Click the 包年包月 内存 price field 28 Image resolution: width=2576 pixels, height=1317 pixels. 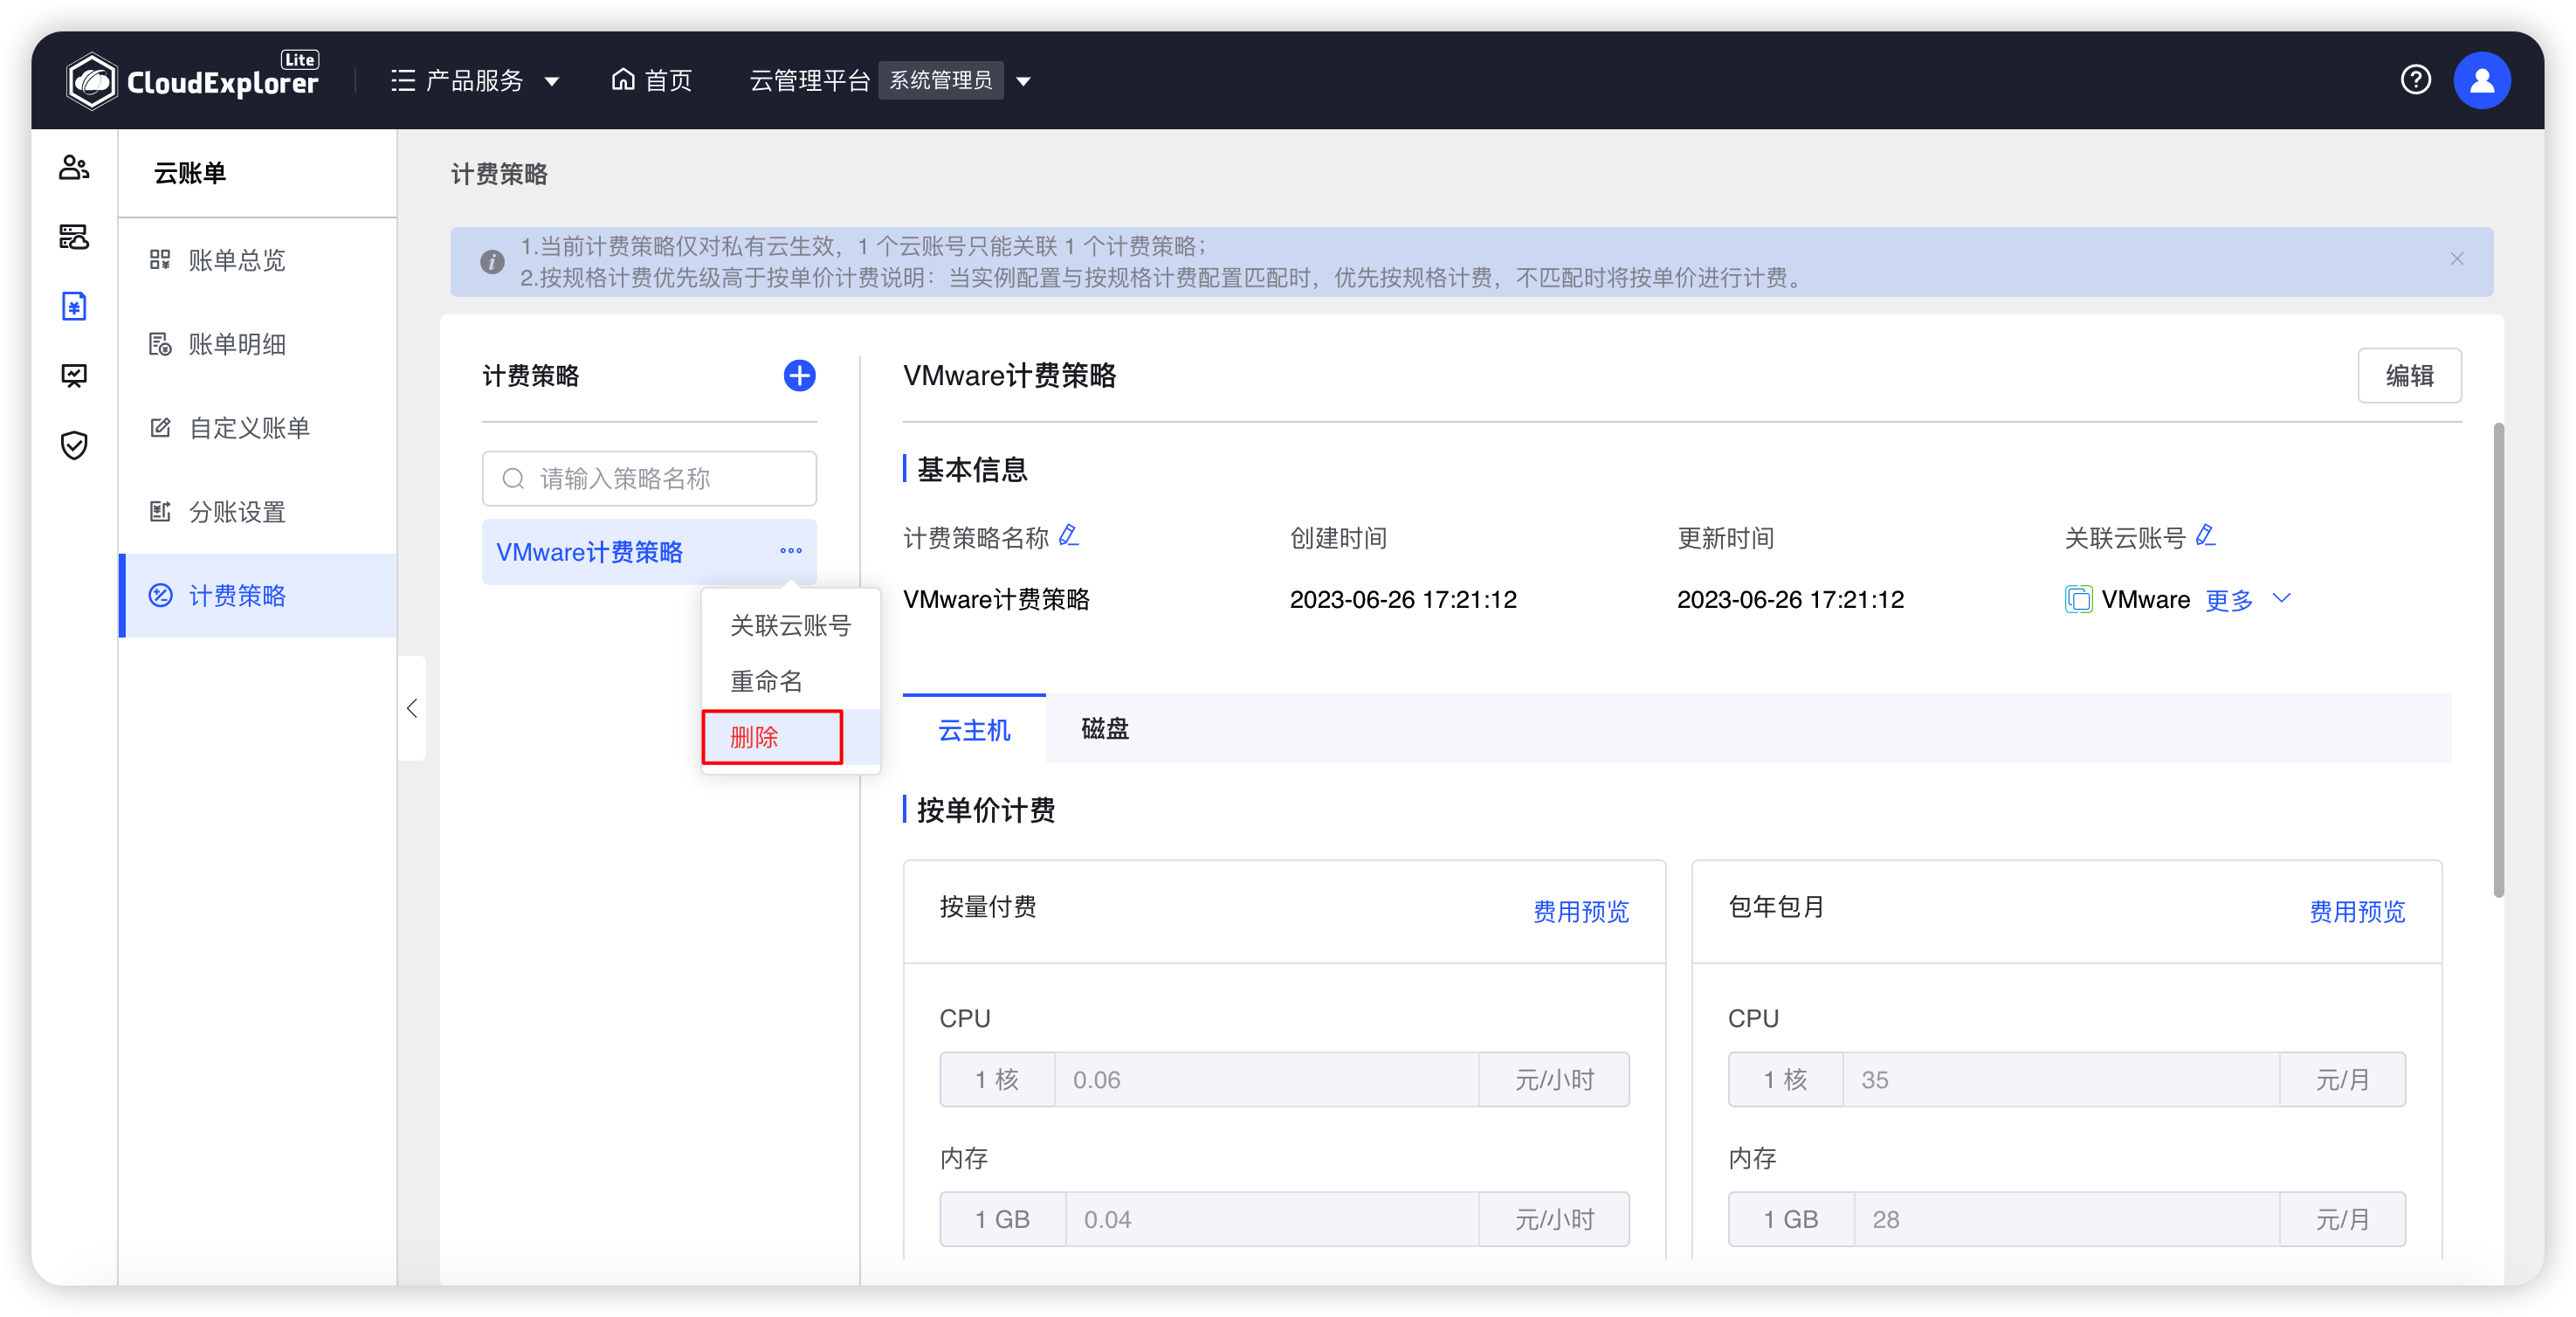pos(2067,1219)
